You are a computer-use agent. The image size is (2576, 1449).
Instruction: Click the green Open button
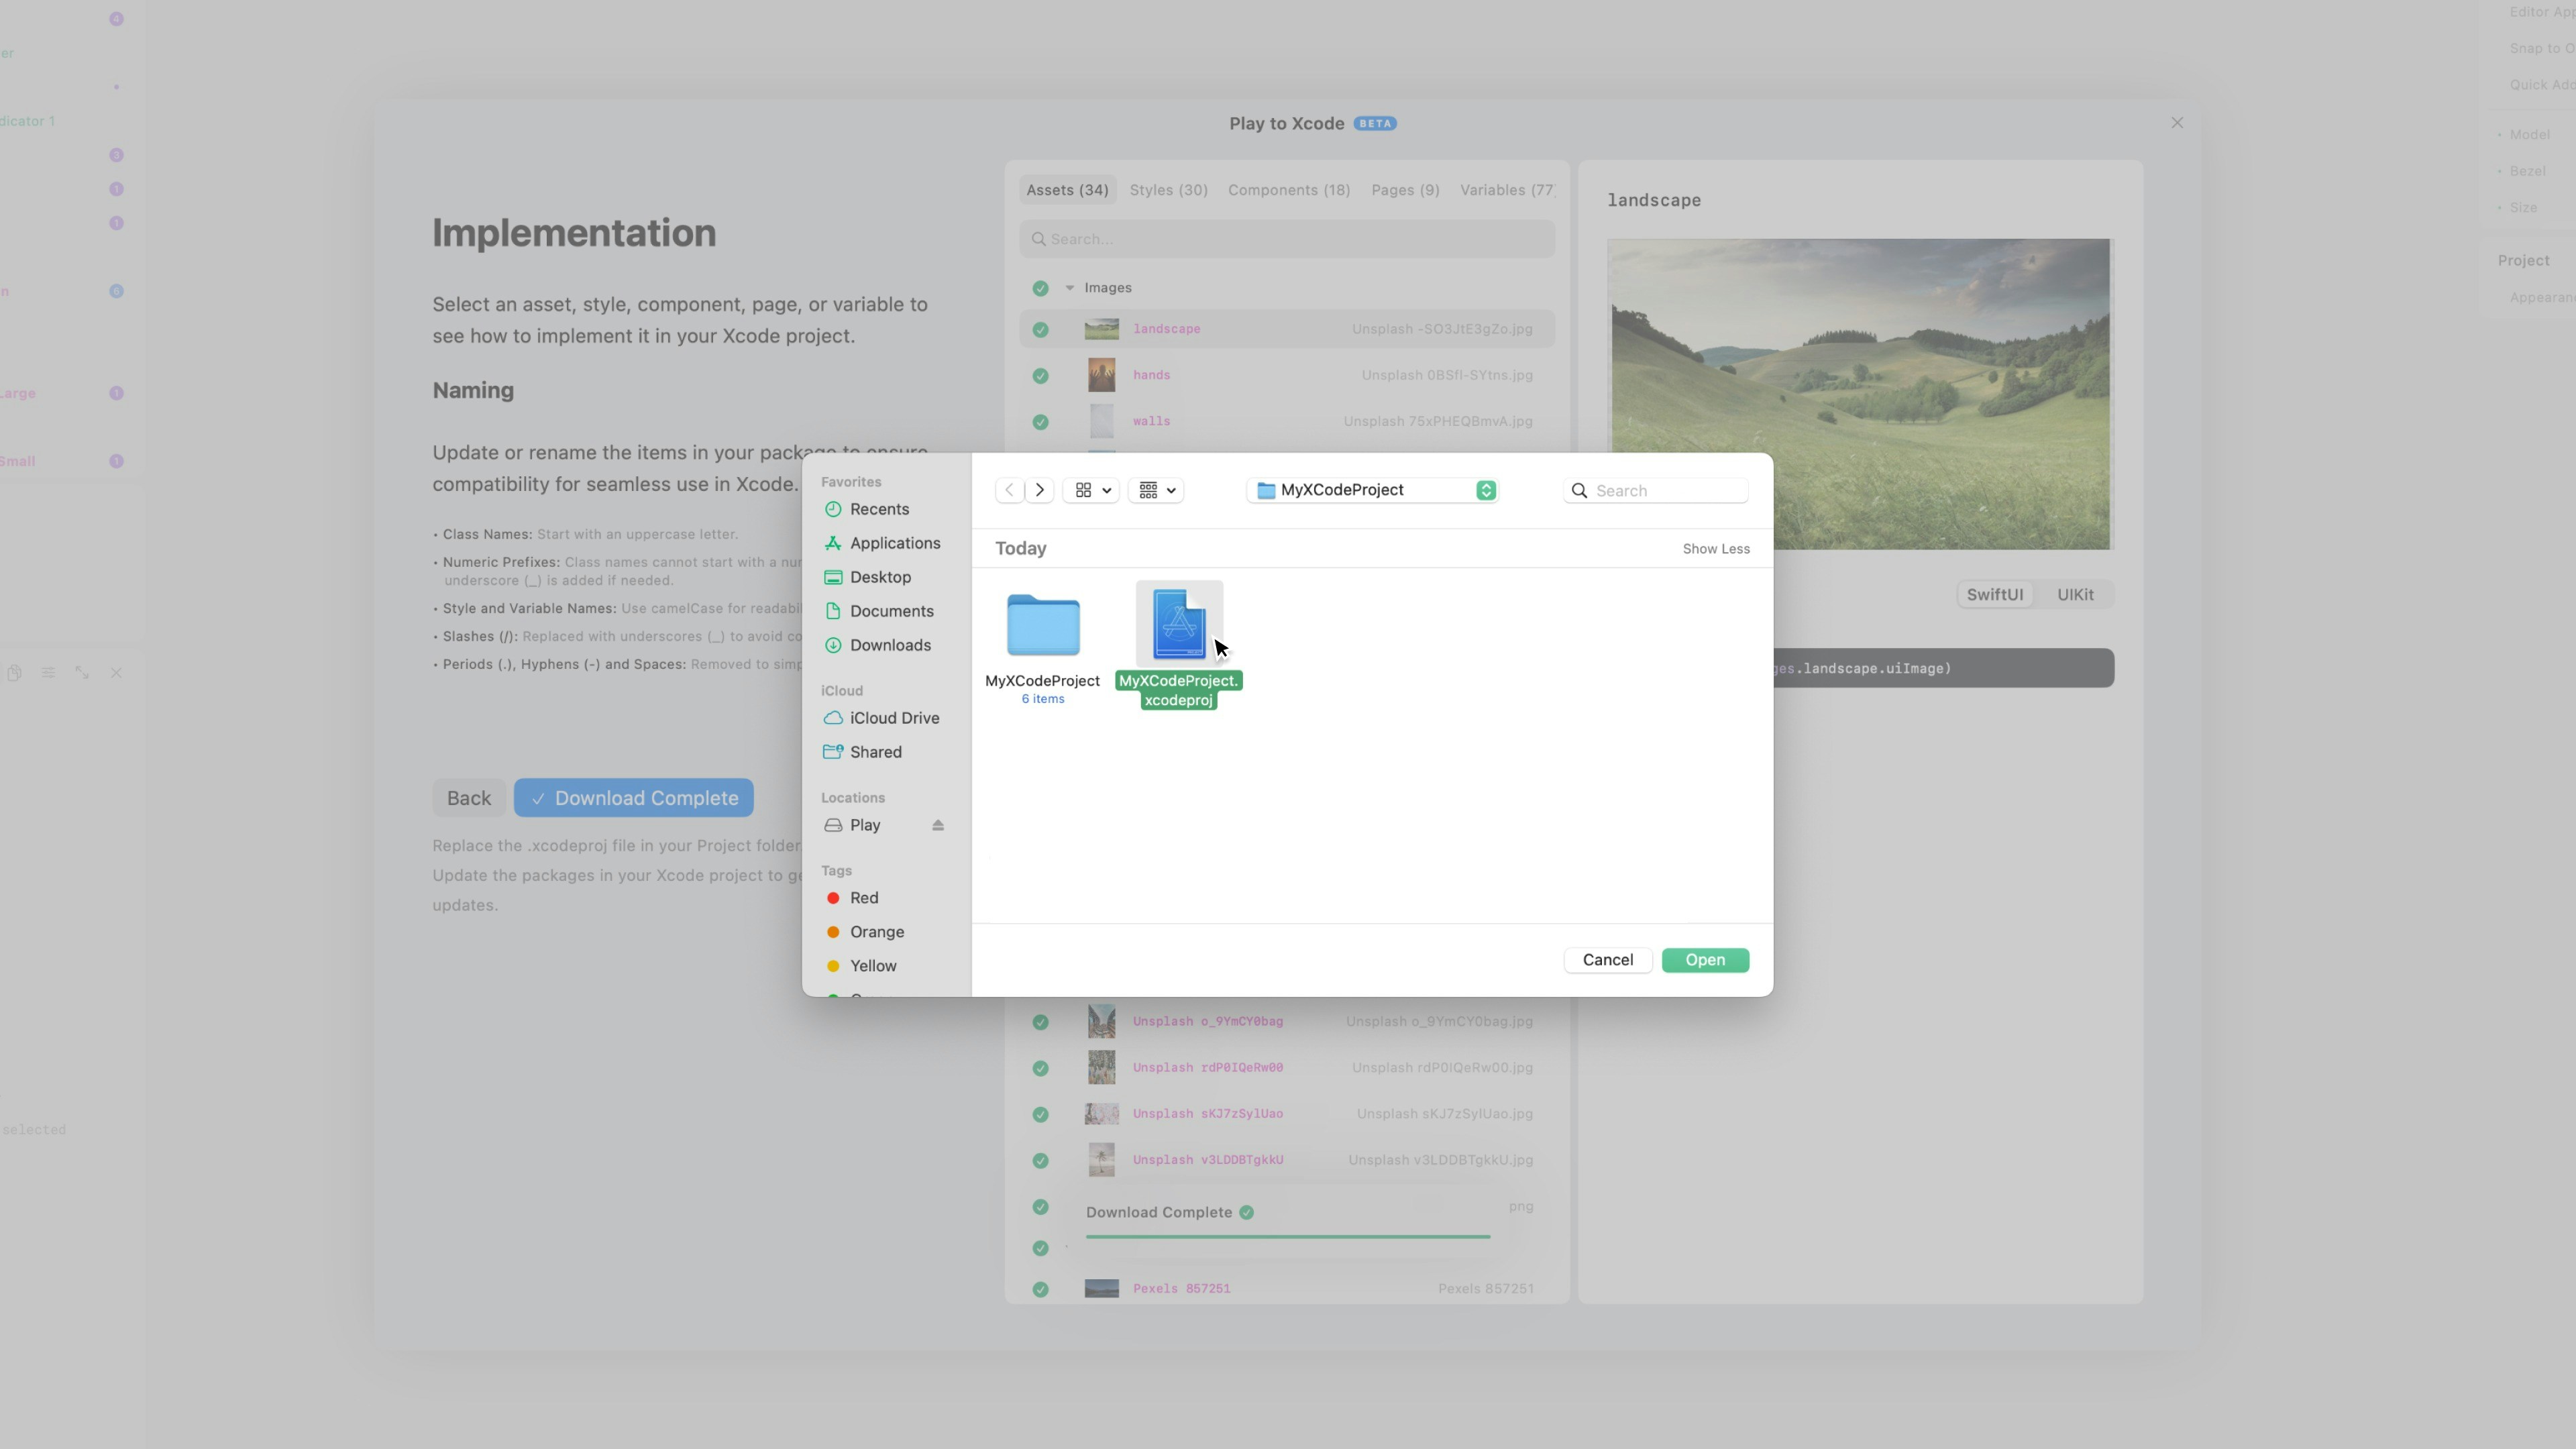1704,960
